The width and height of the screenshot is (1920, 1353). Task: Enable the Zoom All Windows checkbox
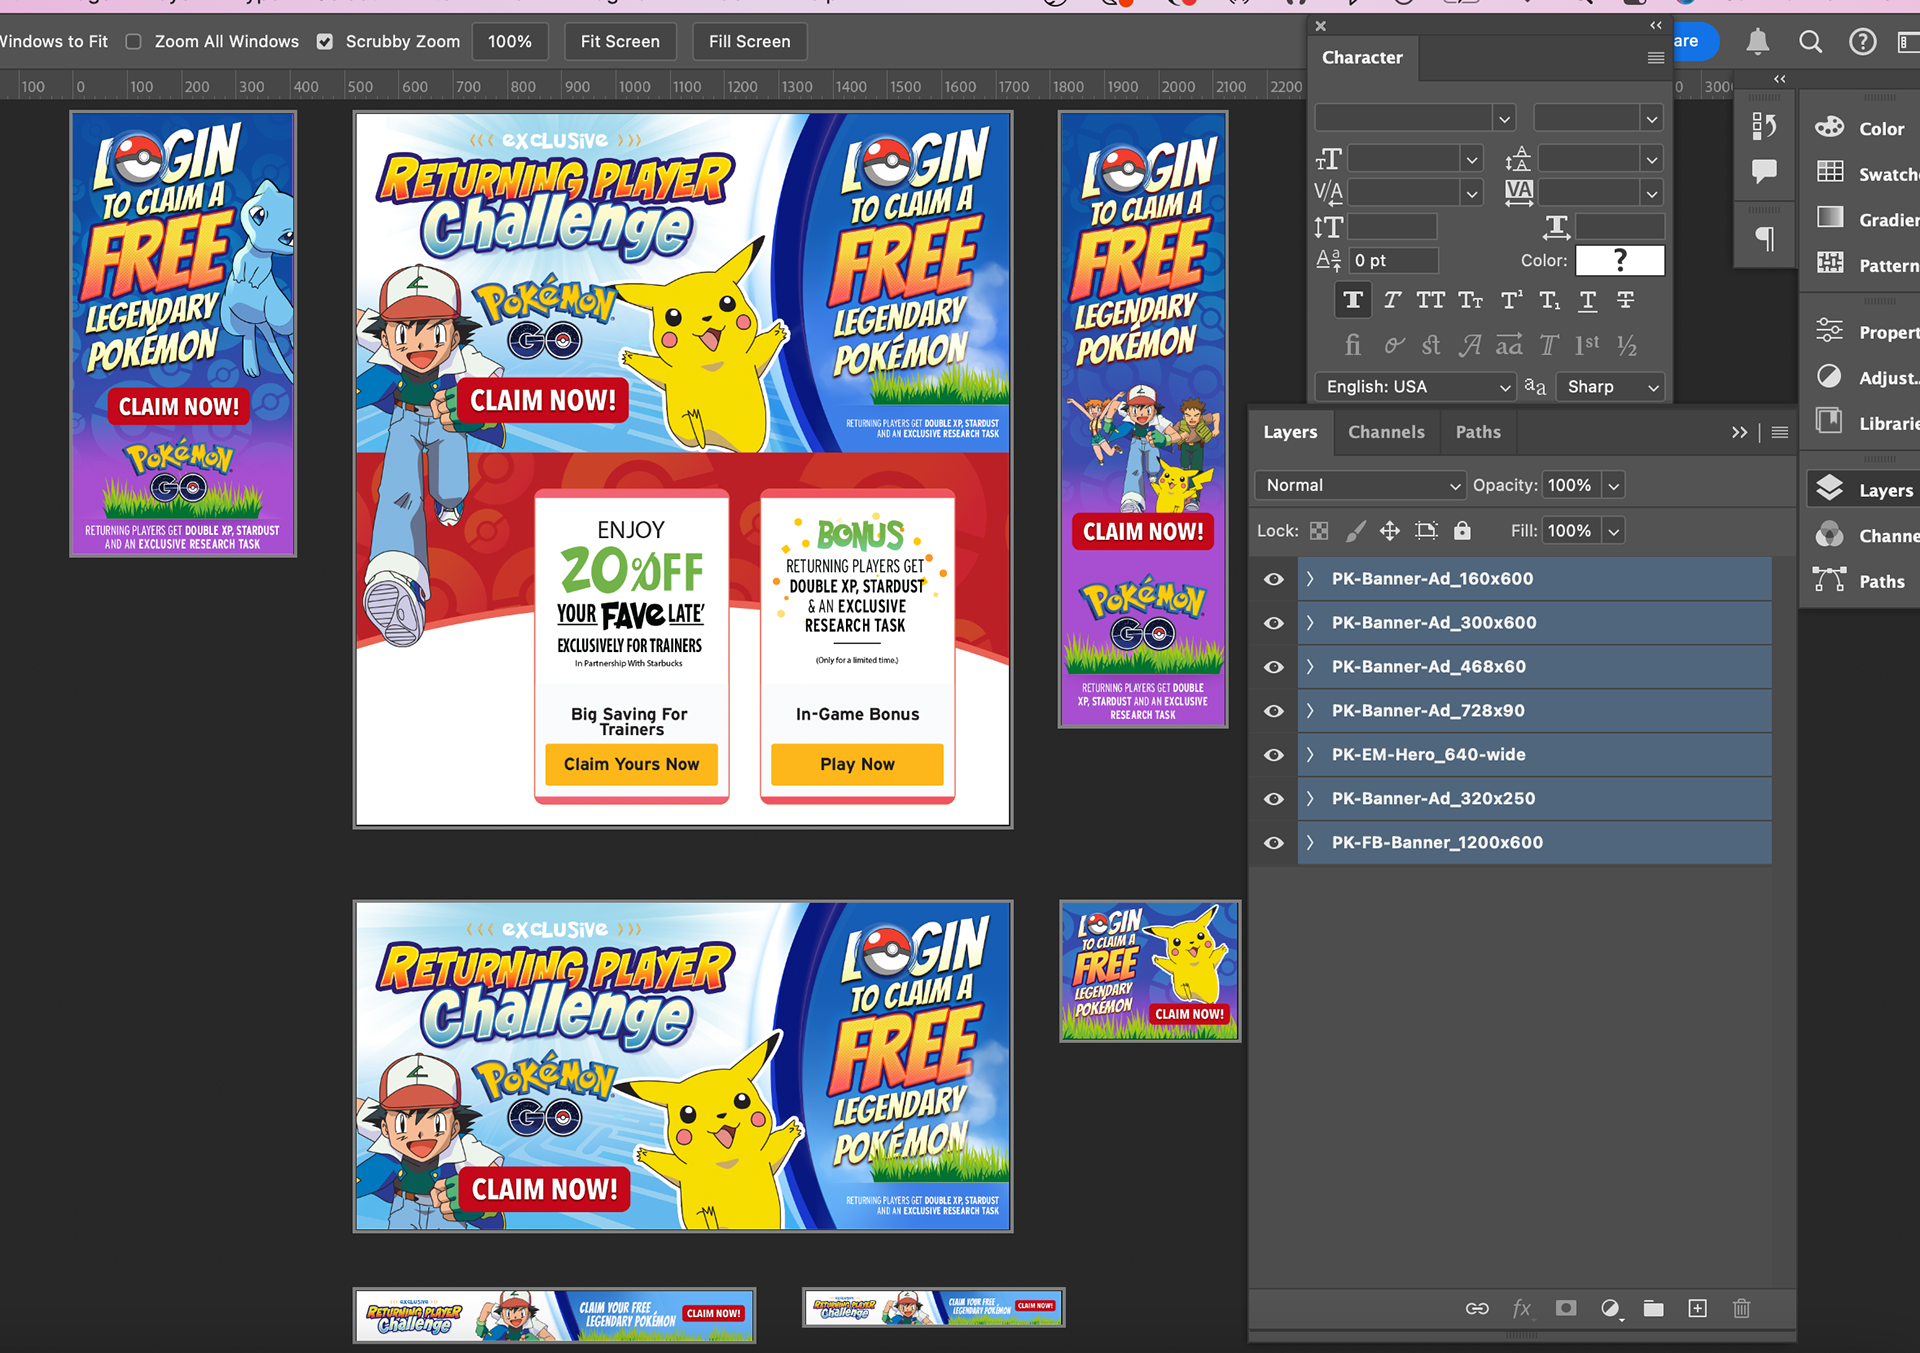[134, 42]
